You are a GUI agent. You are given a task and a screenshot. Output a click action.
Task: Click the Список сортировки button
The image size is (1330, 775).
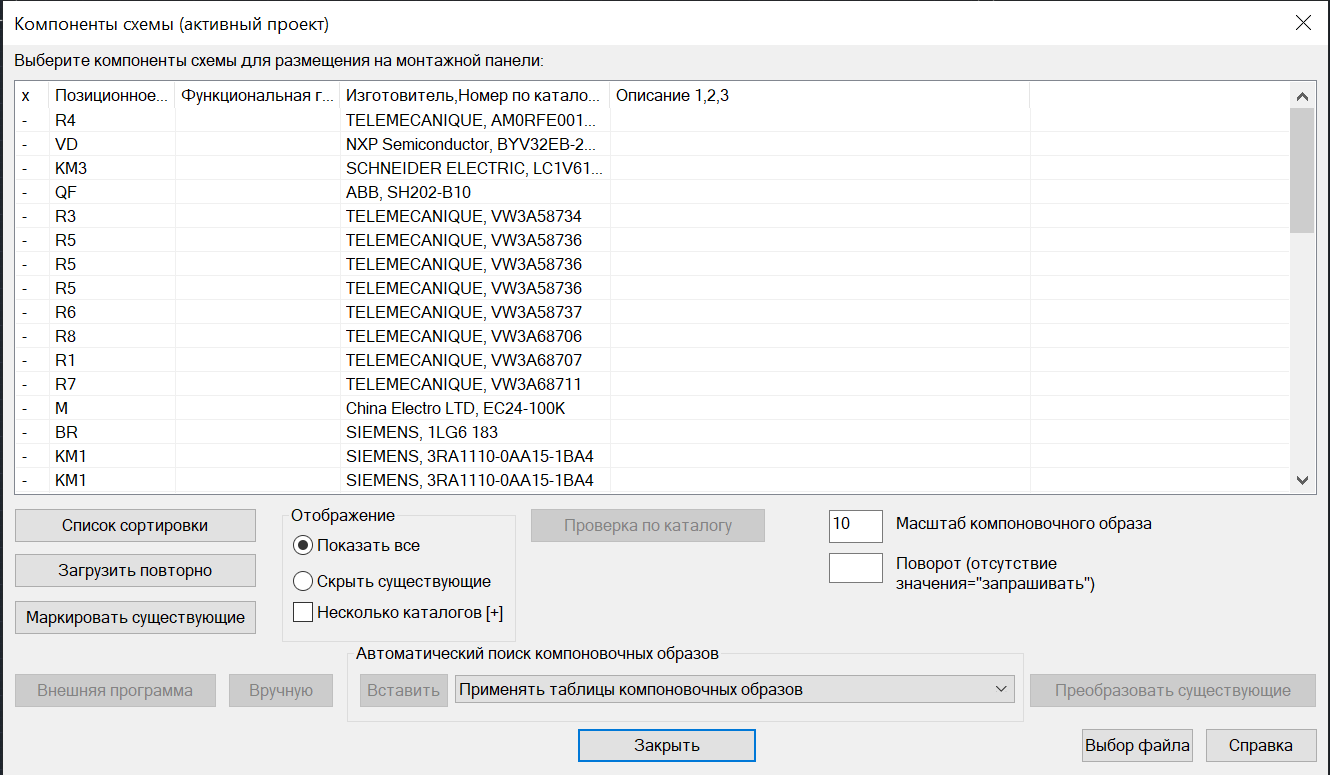135,525
